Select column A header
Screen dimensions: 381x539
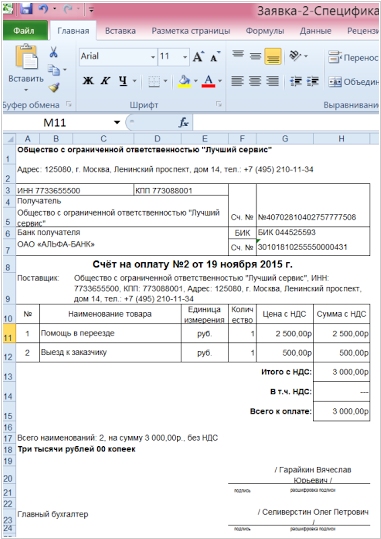28,139
